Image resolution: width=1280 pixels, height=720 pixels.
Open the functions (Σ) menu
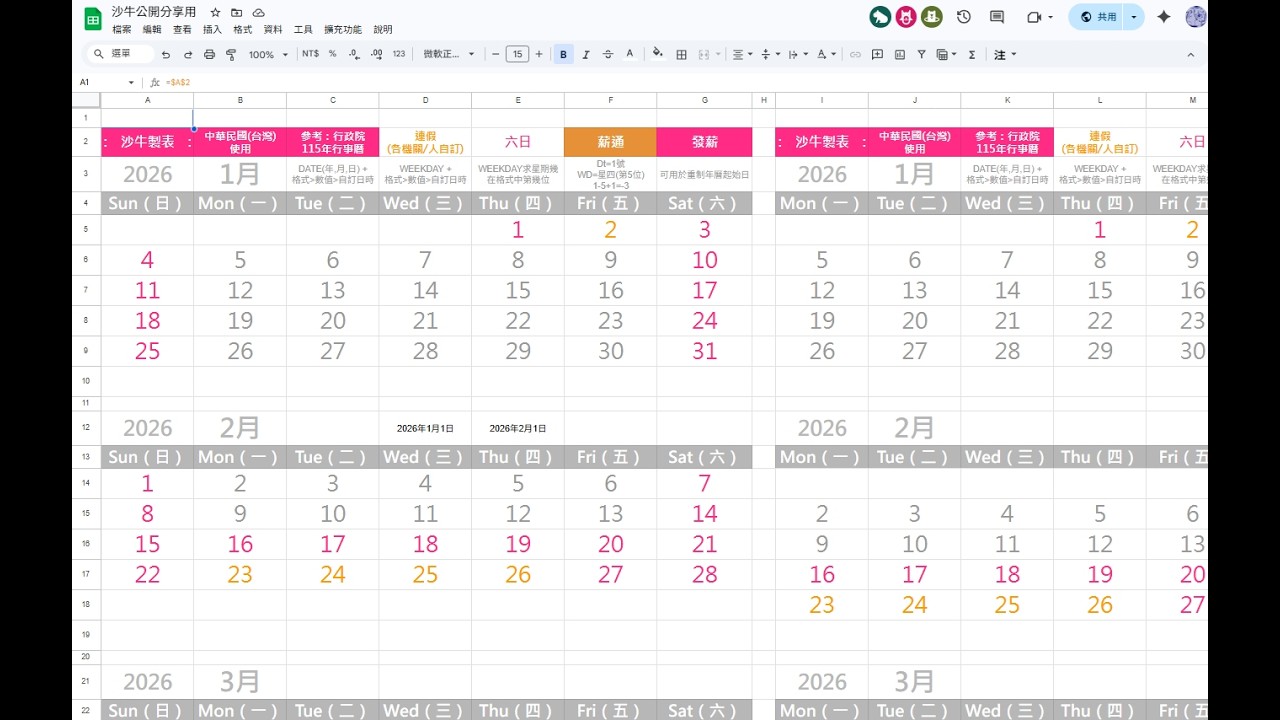pyautogui.click(x=972, y=54)
